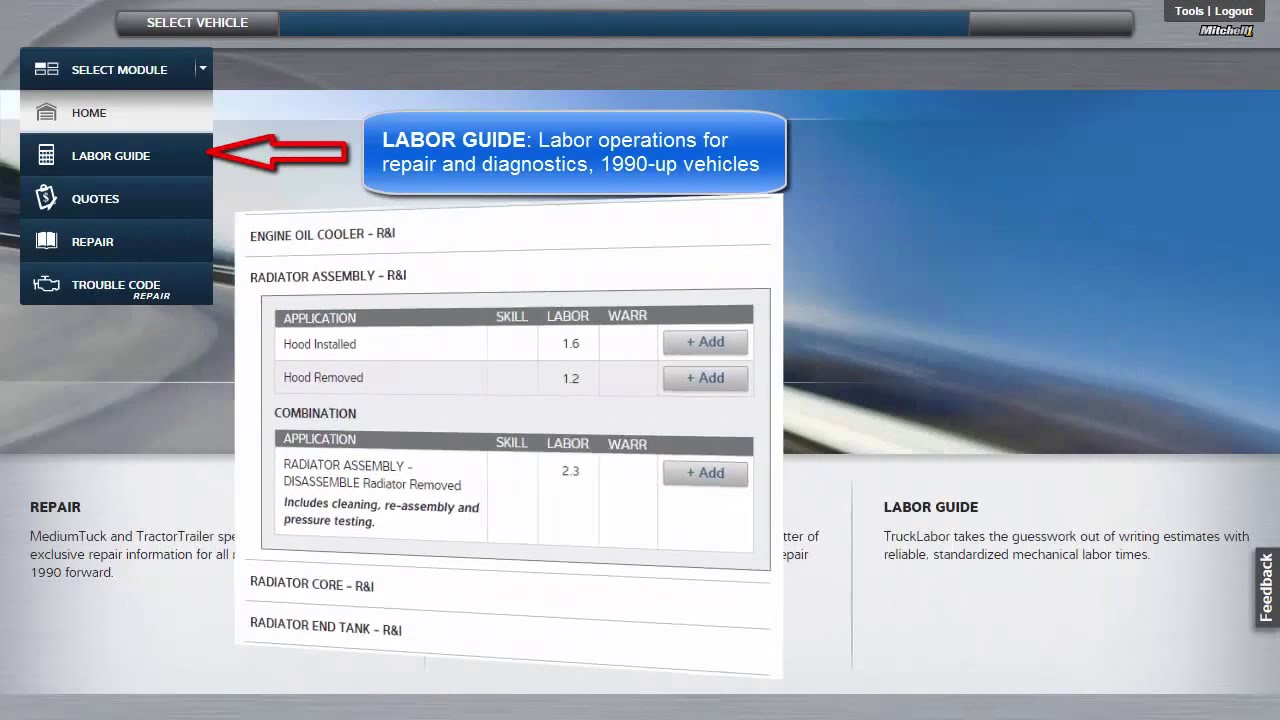Image resolution: width=1280 pixels, height=720 pixels.
Task: Add the Hood Removed labor row
Action: click(705, 378)
